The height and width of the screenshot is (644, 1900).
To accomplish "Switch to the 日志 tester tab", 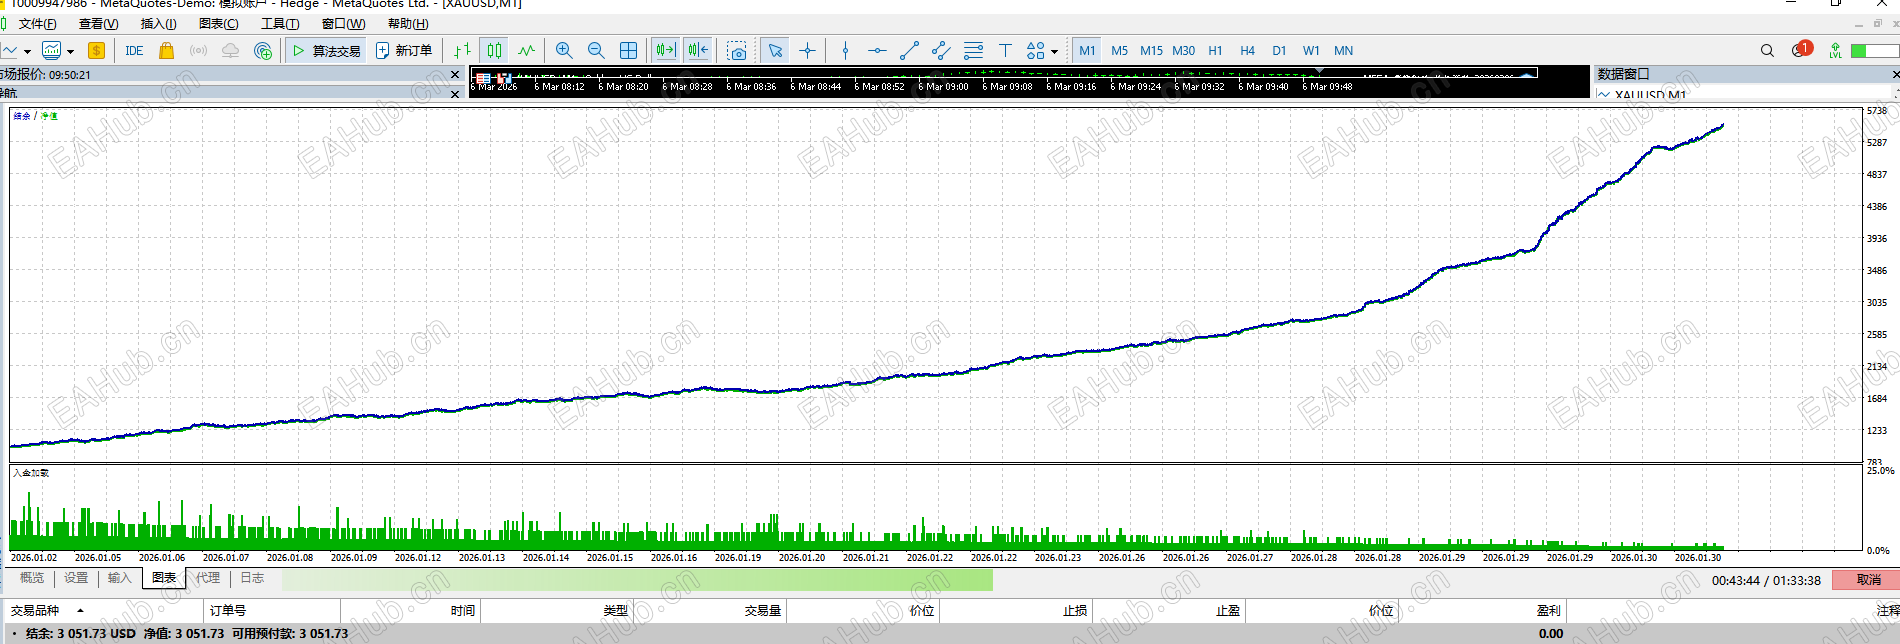I will point(252,578).
